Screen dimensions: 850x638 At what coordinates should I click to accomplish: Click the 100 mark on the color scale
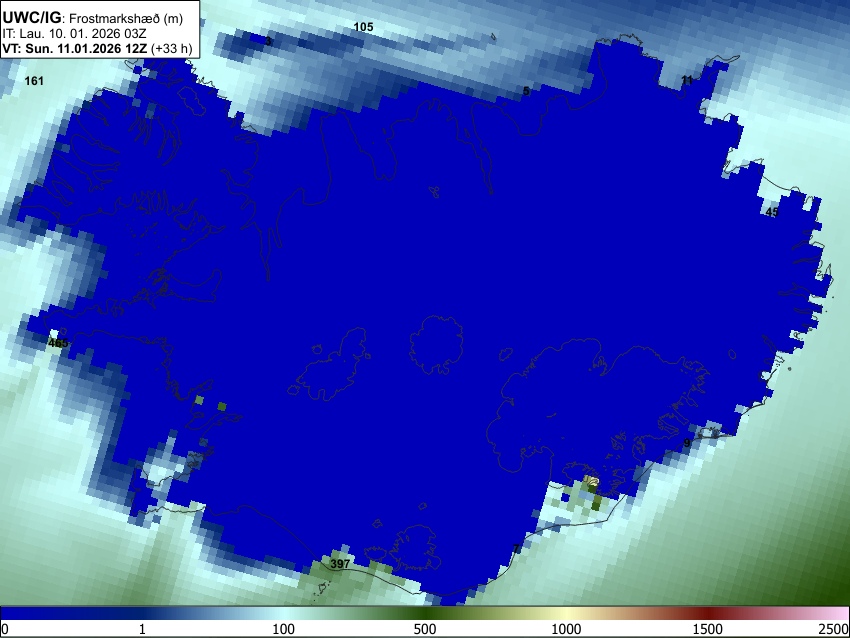click(283, 629)
